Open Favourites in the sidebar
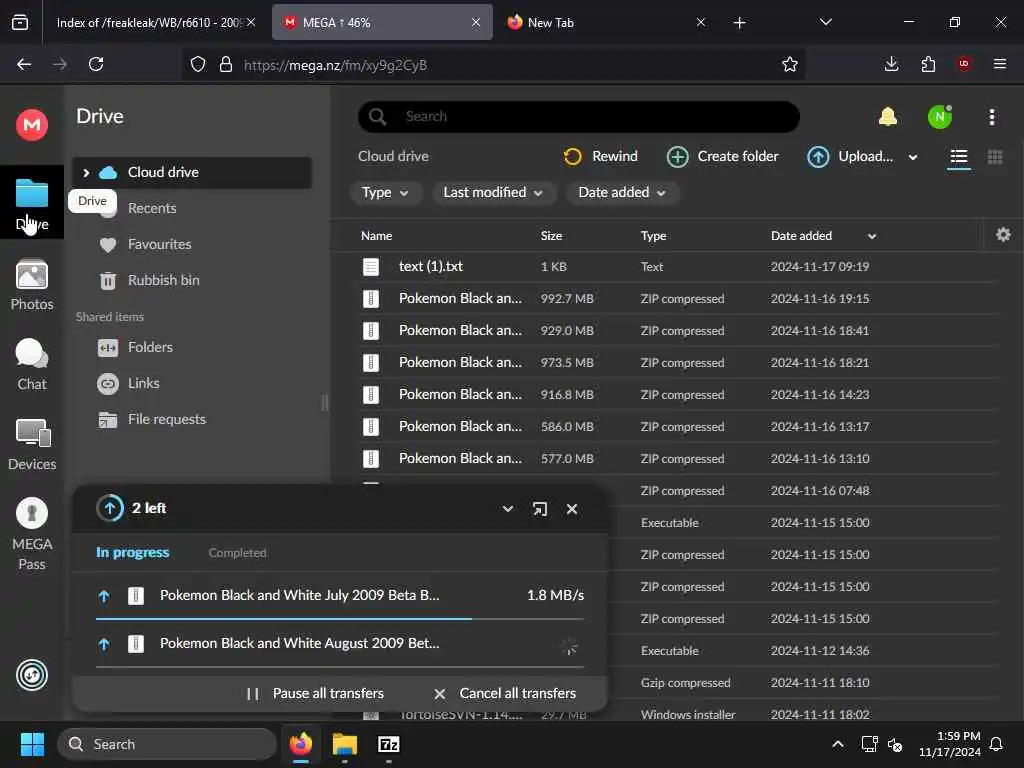Image resolution: width=1024 pixels, height=768 pixels. (159, 244)
